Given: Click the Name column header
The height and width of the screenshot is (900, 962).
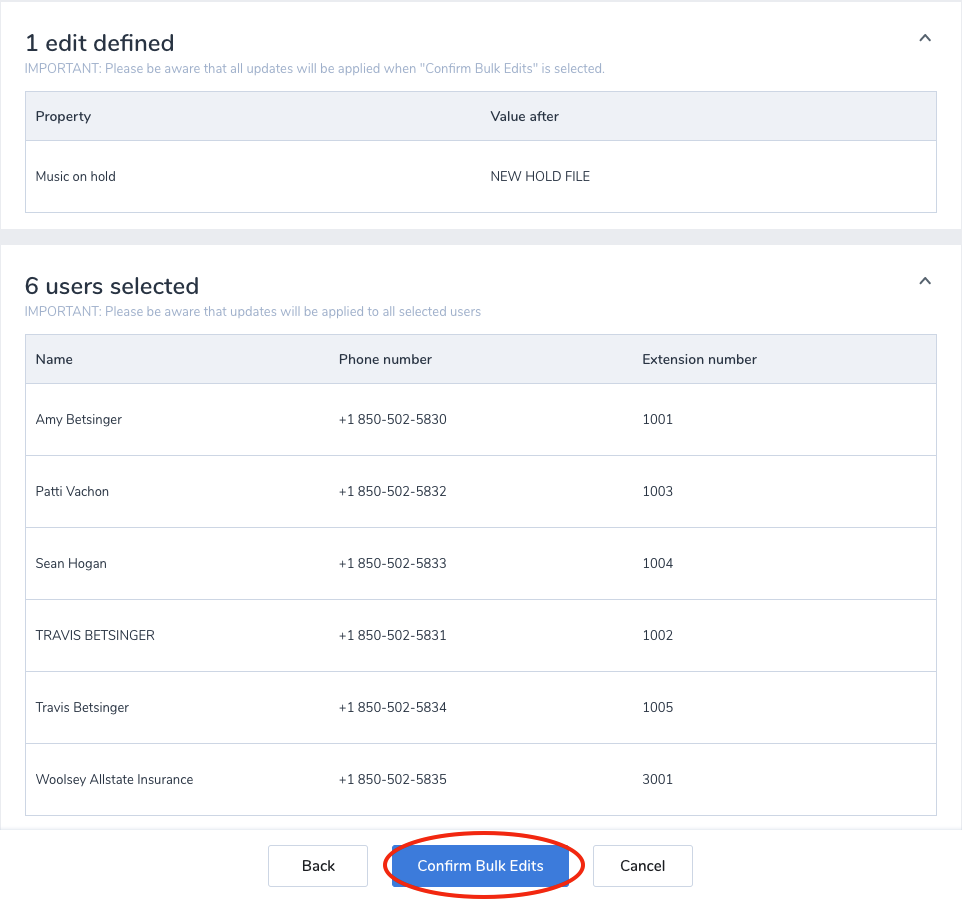Looking at the screenshot, I should tap(54, 360).
